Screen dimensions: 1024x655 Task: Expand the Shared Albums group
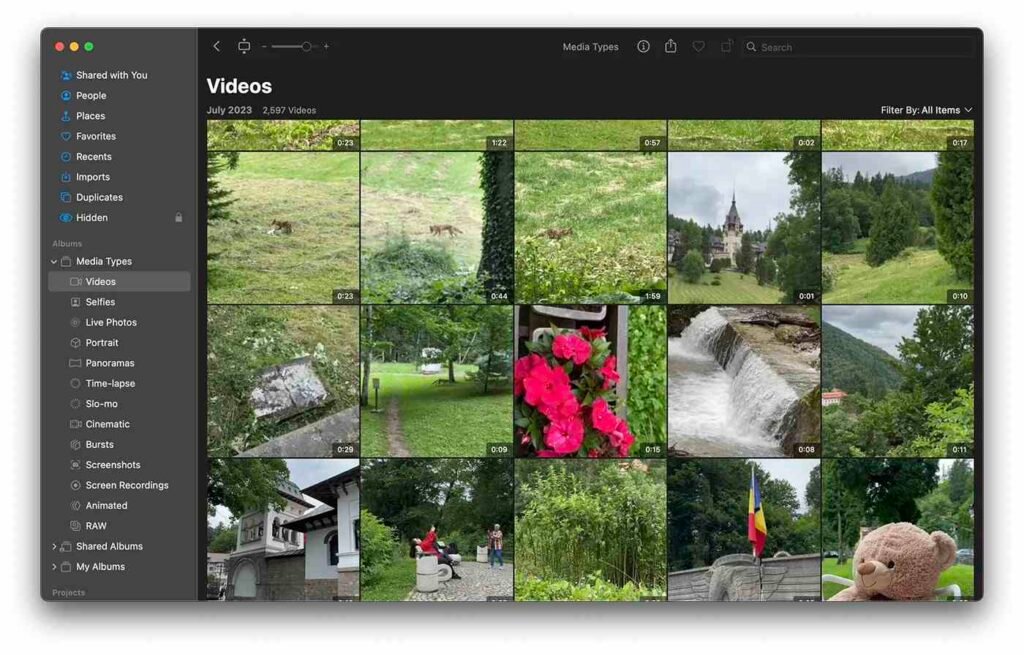point(54,547)
